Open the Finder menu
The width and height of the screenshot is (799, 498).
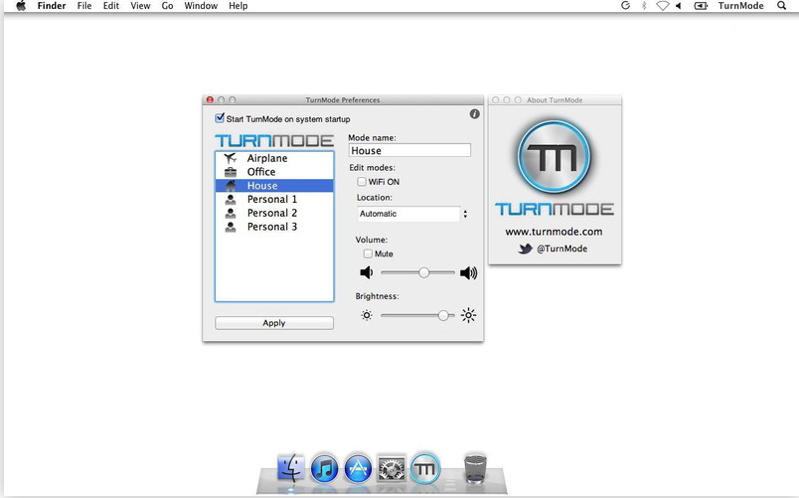tap(51, 6)
